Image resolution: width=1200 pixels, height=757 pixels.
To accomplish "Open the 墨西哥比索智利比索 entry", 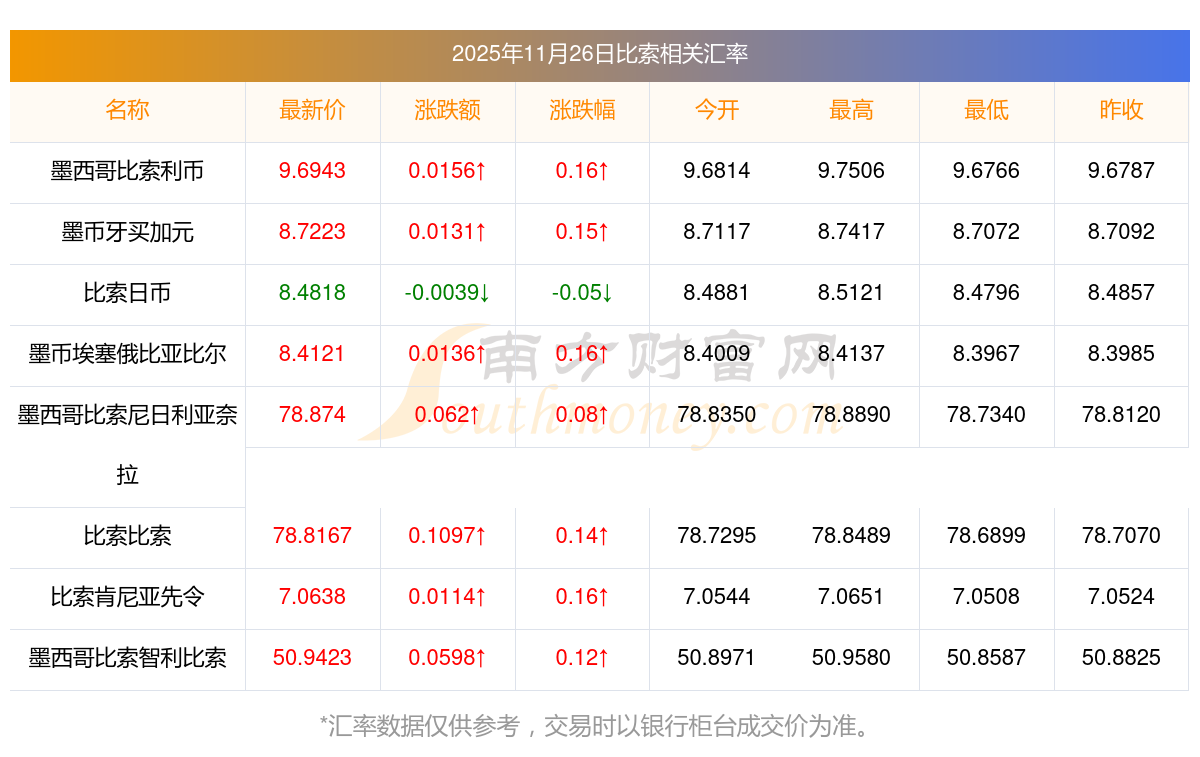I will tap(127, 658).
